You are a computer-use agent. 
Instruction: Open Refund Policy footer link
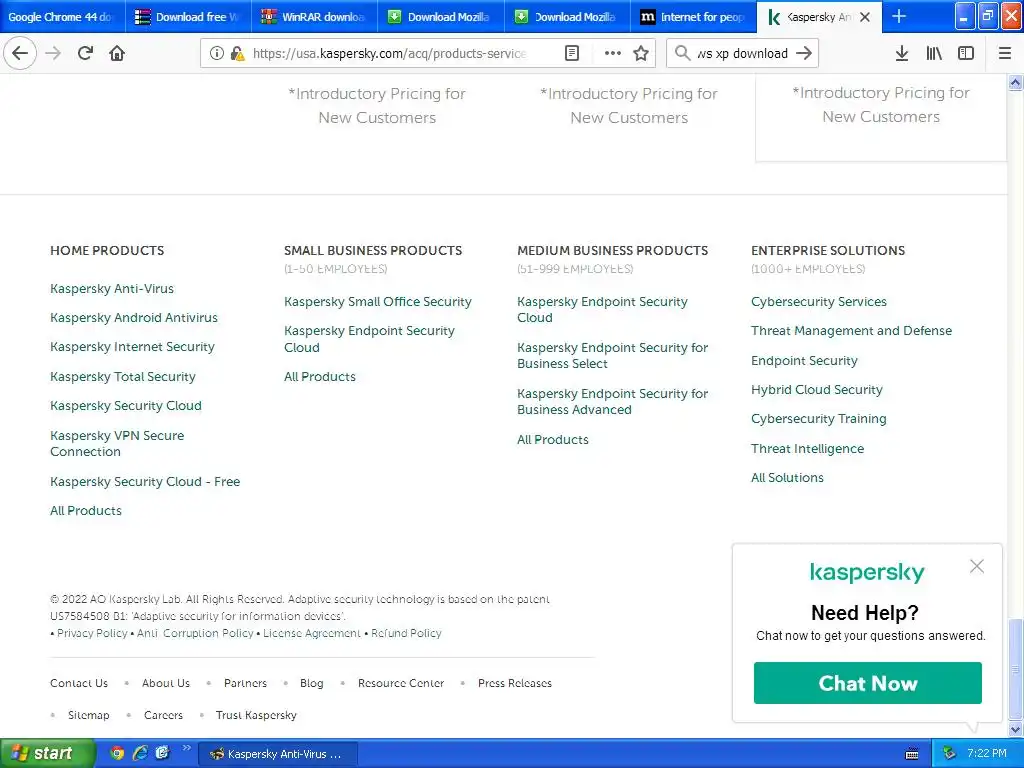tap(406, 633)
